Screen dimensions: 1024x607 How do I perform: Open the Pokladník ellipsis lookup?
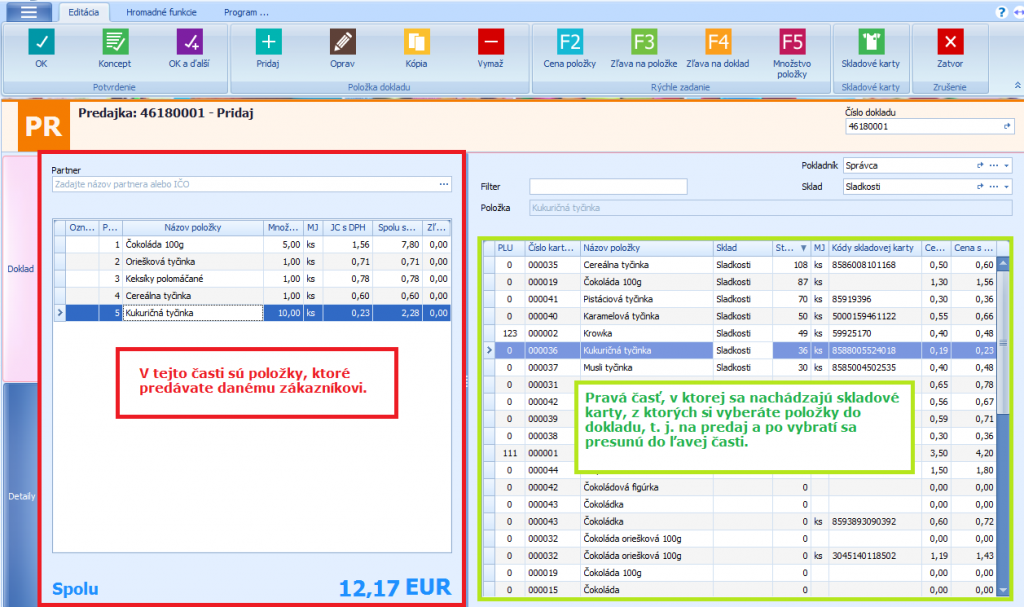click(993, 166)
